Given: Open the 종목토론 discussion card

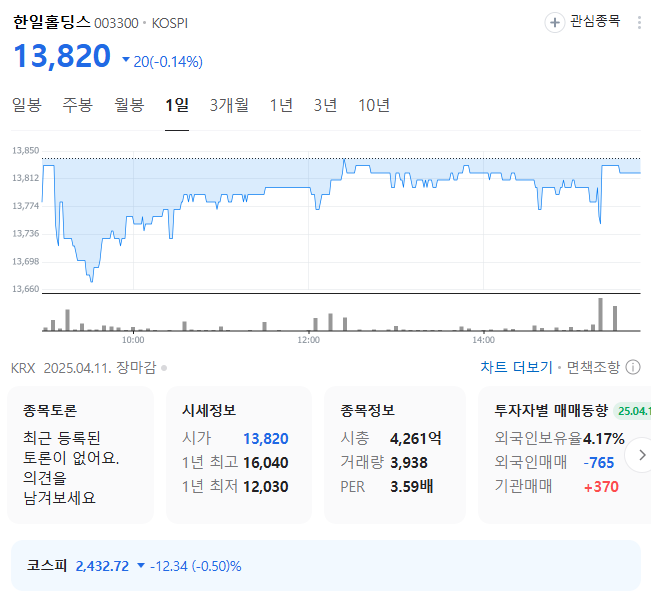Looking at the screenshot, I should click(x=81, y=455).
